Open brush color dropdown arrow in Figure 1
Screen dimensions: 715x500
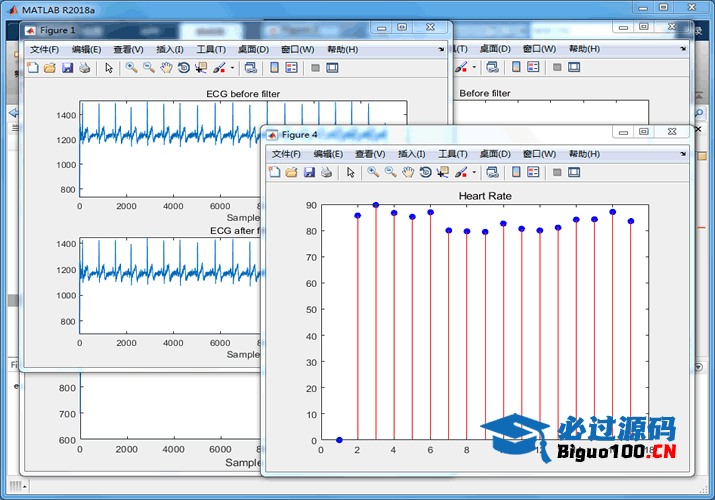[x=232, y=68]
